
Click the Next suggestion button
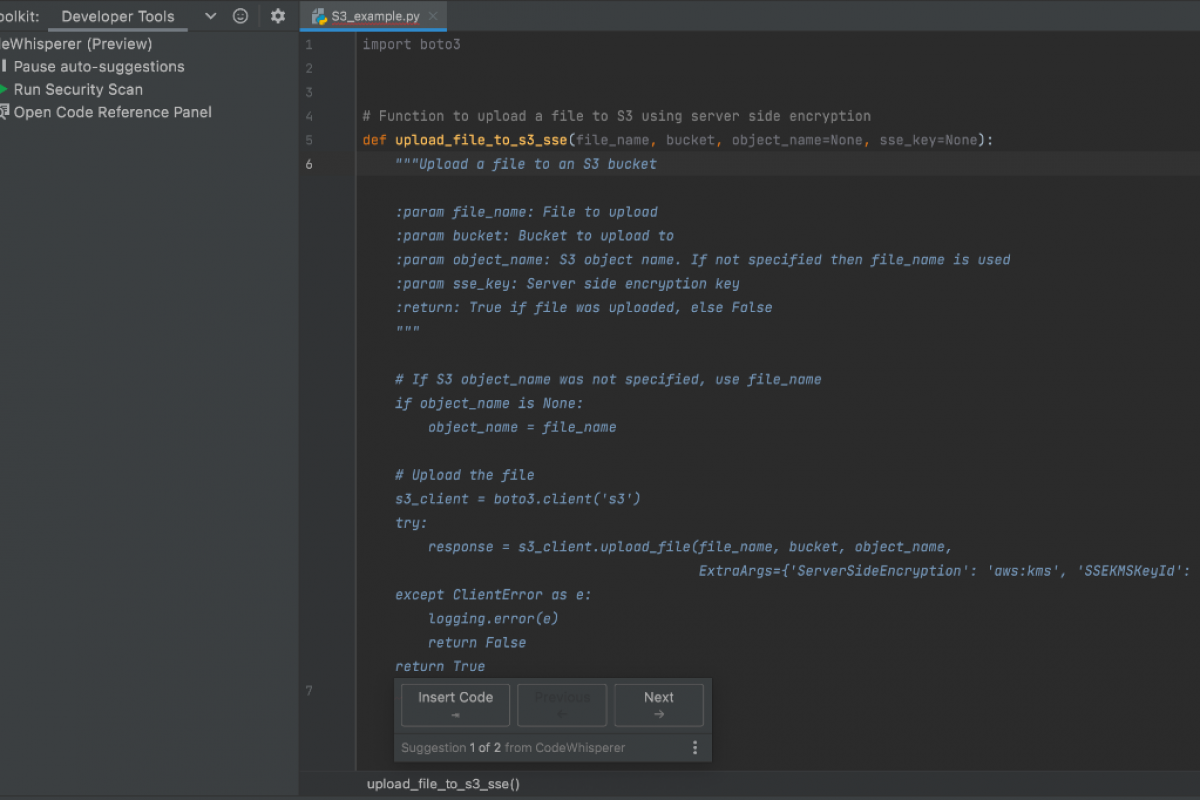click(x=659, y=705)
